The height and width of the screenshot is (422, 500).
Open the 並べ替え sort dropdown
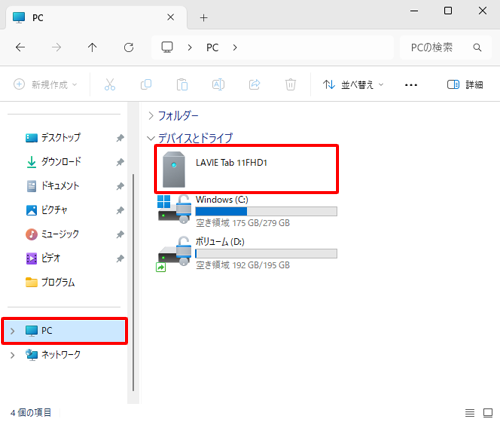353,85
